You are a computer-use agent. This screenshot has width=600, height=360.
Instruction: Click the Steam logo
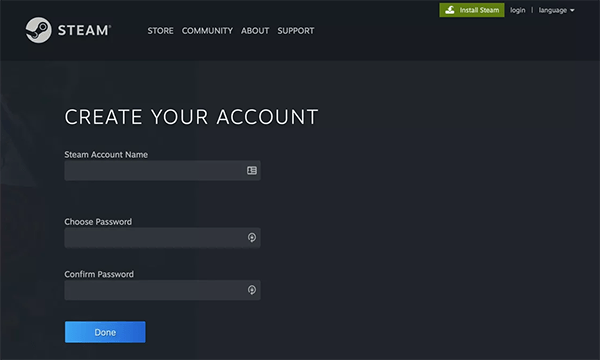click(x=68, y=30)
